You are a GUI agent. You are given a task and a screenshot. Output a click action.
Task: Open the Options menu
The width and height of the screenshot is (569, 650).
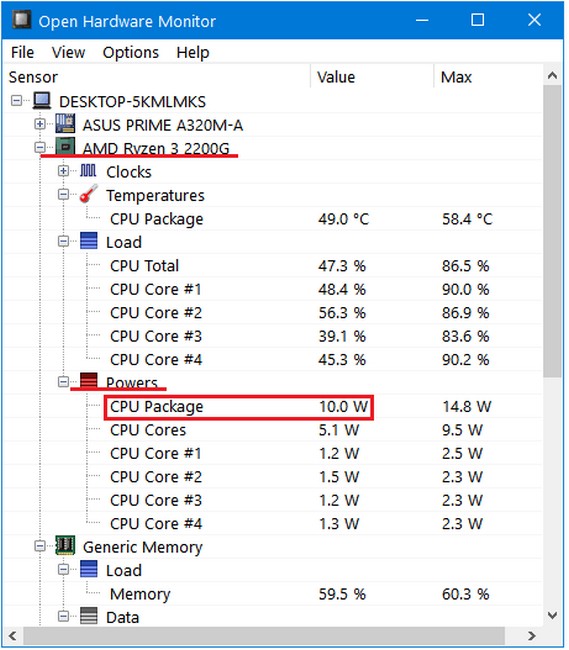pyautogui.click(x=131, y=53)
